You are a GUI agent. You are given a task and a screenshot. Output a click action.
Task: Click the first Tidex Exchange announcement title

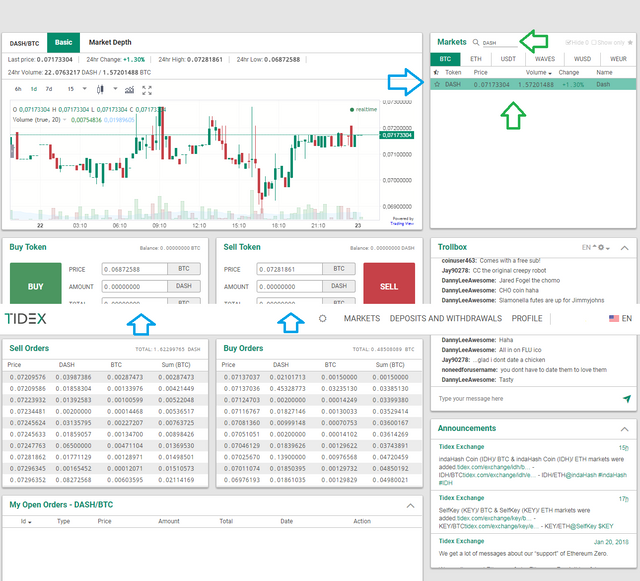point(461,447)
